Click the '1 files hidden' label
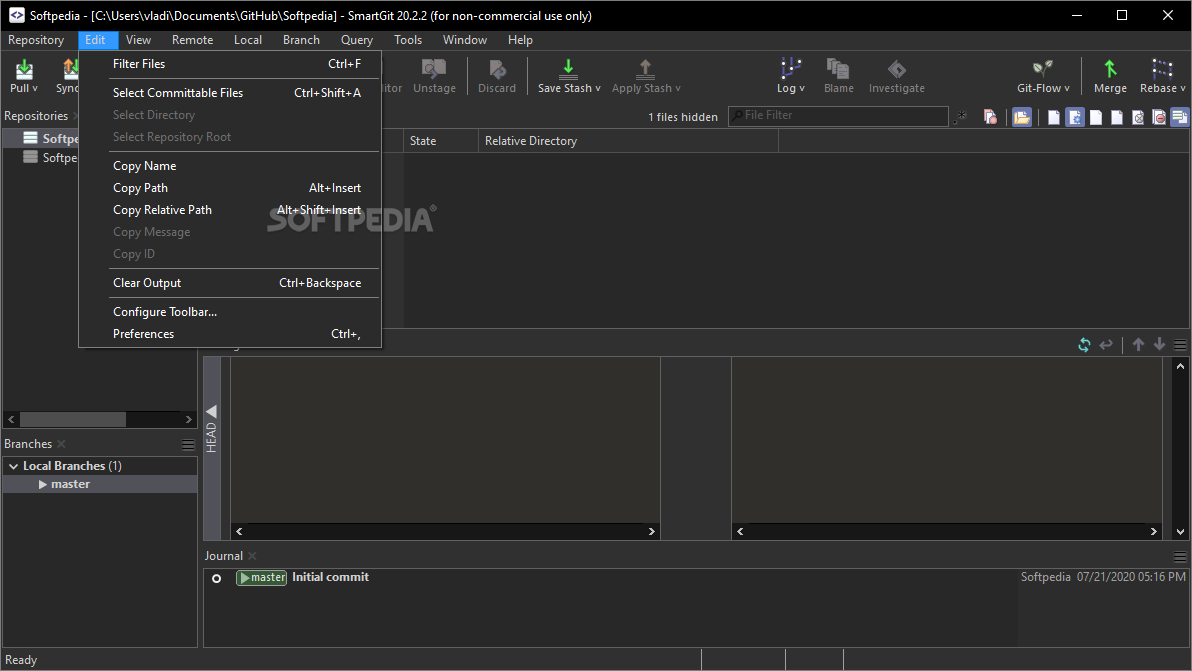The image size is (1192, 671). [683, 117]
